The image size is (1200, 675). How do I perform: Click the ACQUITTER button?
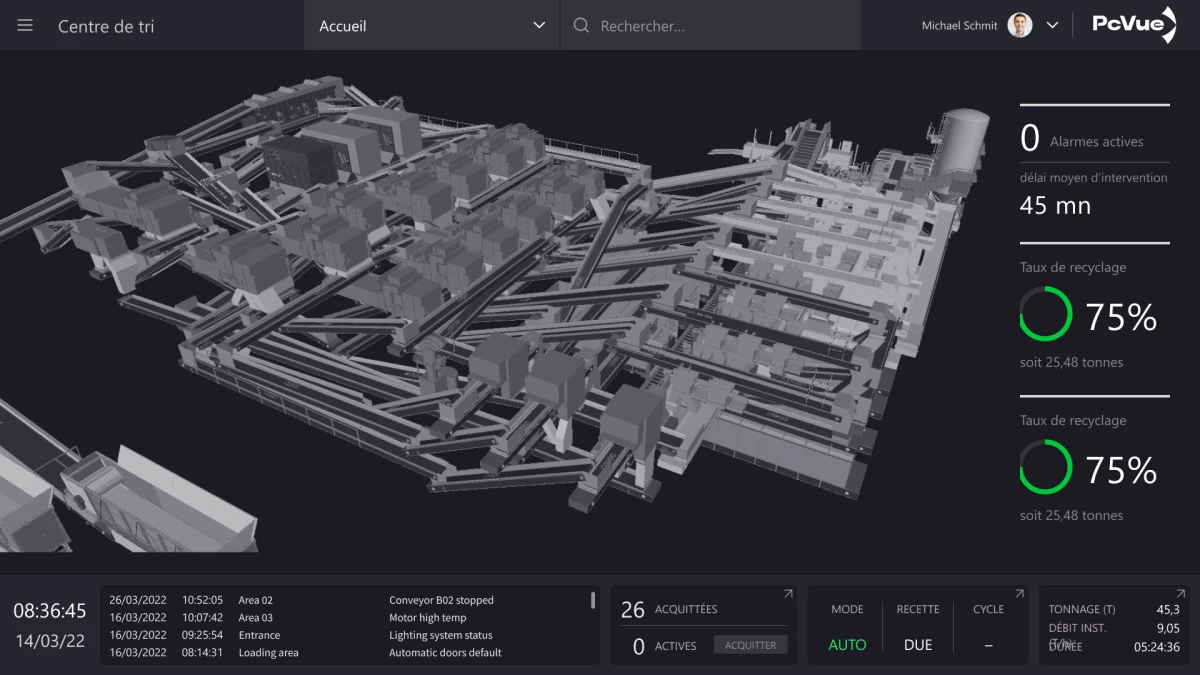point(750,645)
